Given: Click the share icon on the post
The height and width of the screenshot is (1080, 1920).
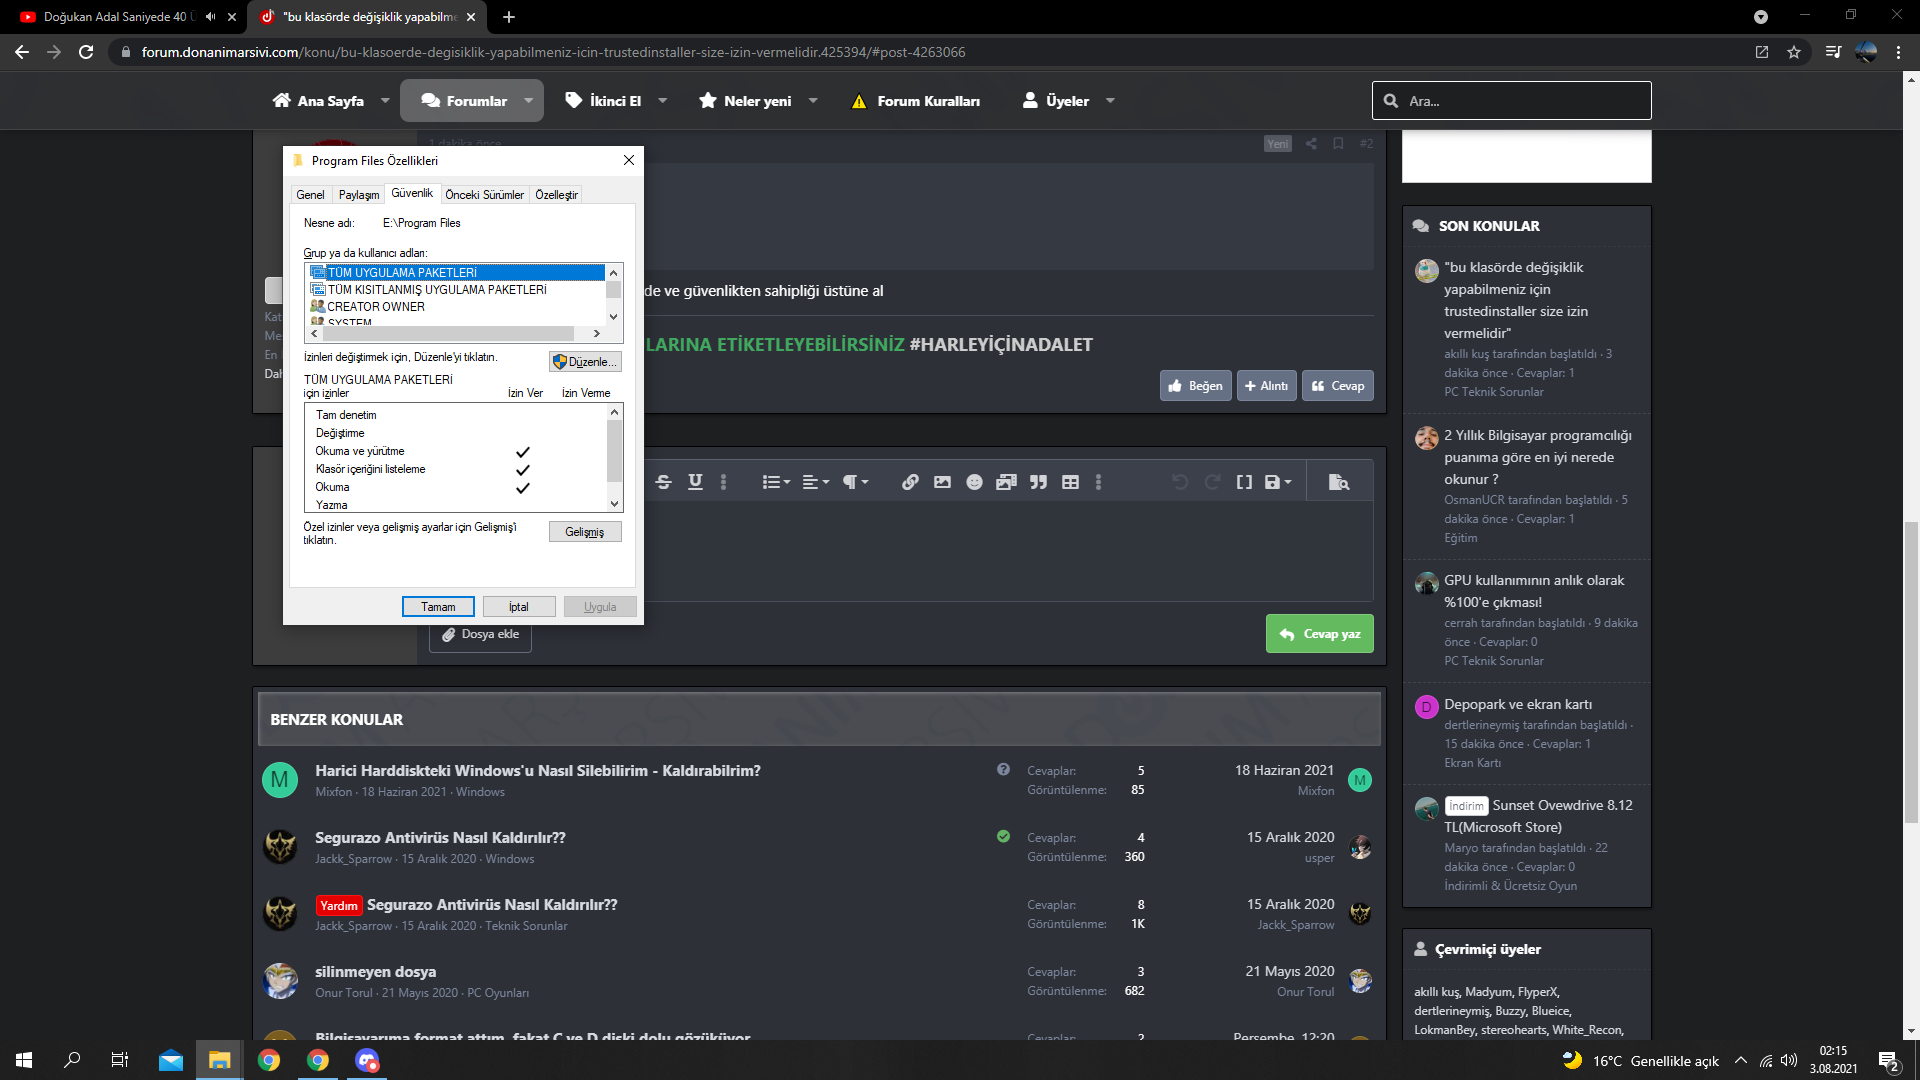Looking at the screenshot, I should click(x=1311, y=144).
